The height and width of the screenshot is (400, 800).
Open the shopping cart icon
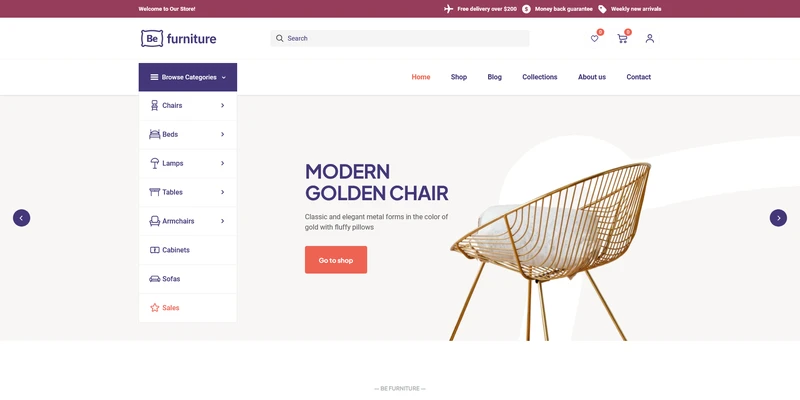[x=622, y=38]
